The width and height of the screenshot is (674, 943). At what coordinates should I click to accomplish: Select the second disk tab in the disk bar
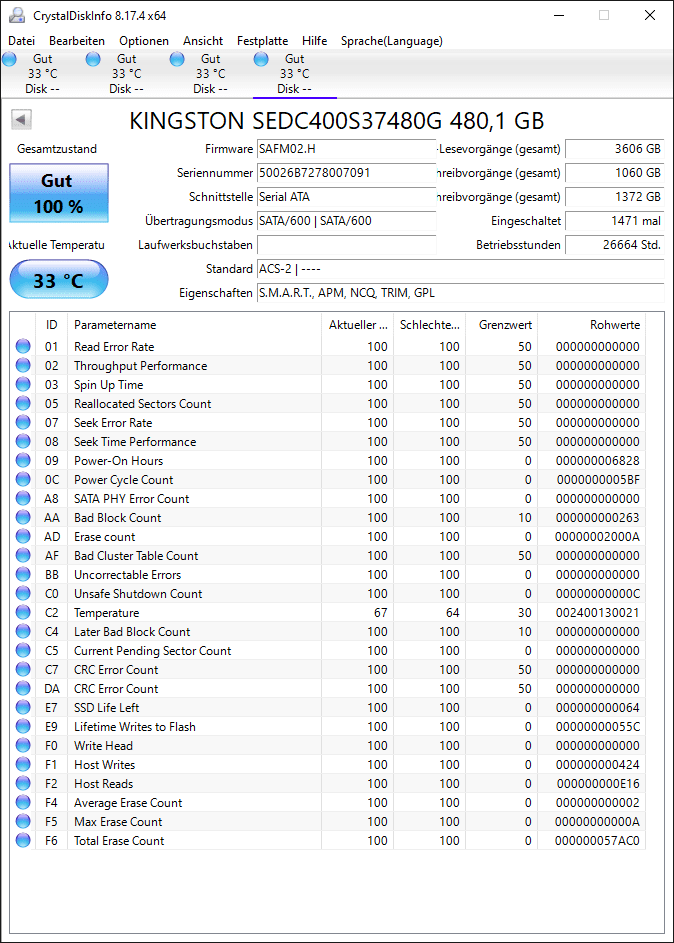(126, 73)
